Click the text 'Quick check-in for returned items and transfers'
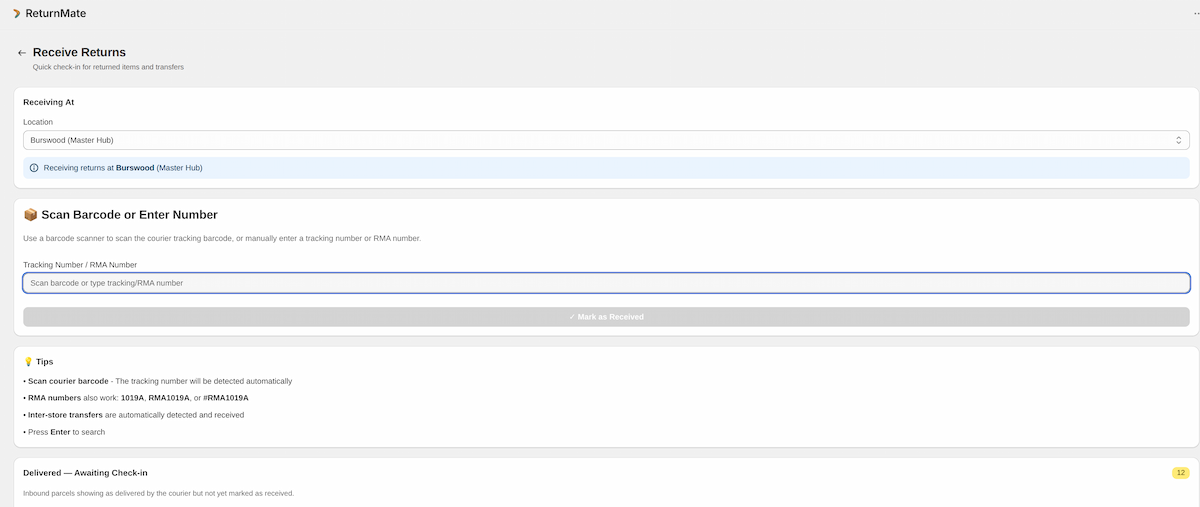The width and height of the screenshot is (1200, 507). [108, 67]
